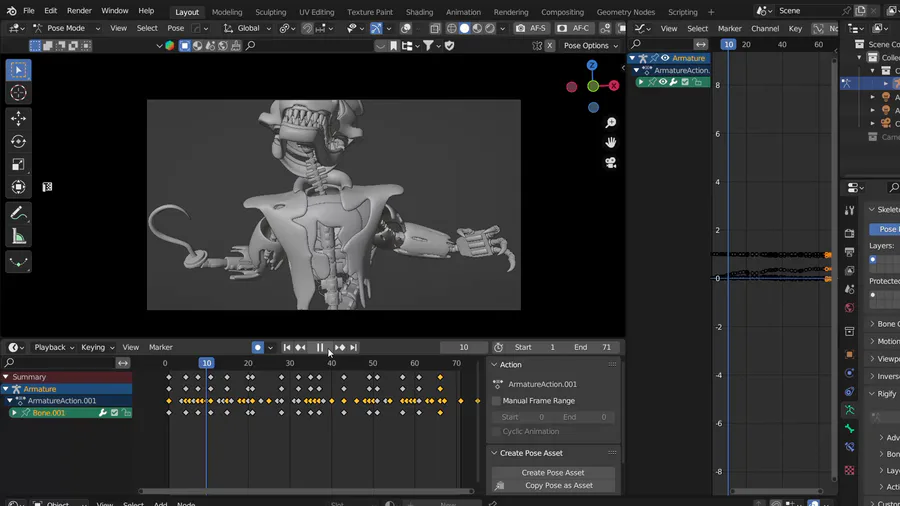Switch to the Sculpting workspace tab
Image resolution: width=900 pixels, height=506 pixels.
pos(270,12)
